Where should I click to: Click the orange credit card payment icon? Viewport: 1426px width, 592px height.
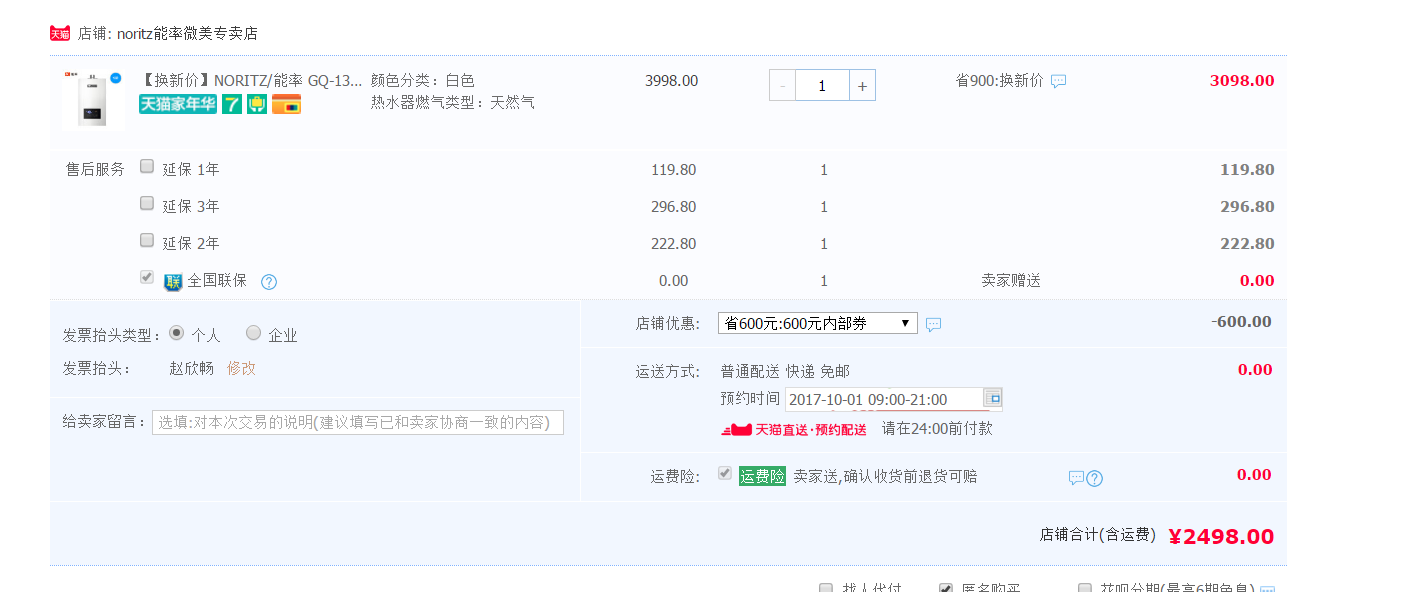coord(286,104)
